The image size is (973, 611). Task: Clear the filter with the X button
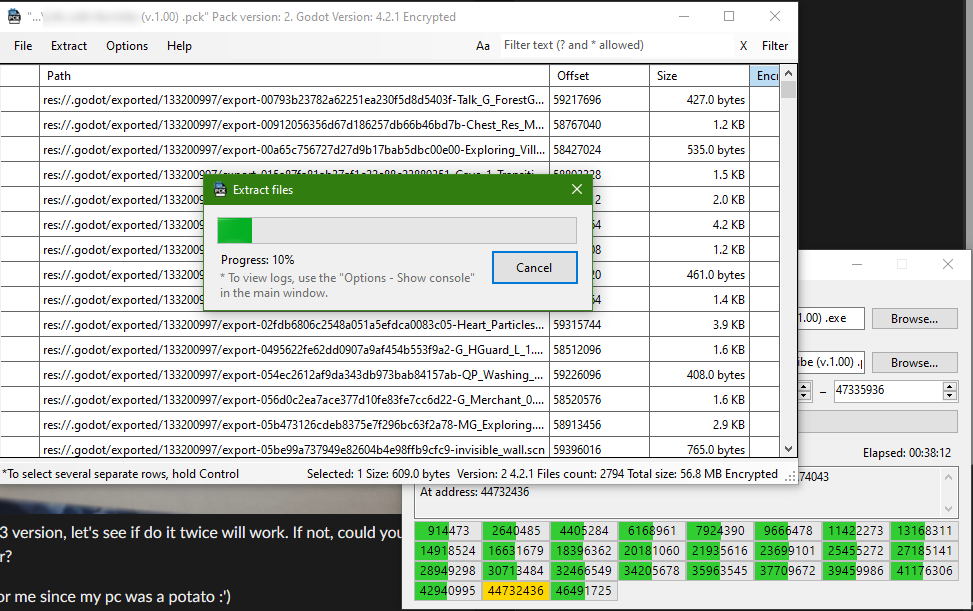(x=743, y=46)
